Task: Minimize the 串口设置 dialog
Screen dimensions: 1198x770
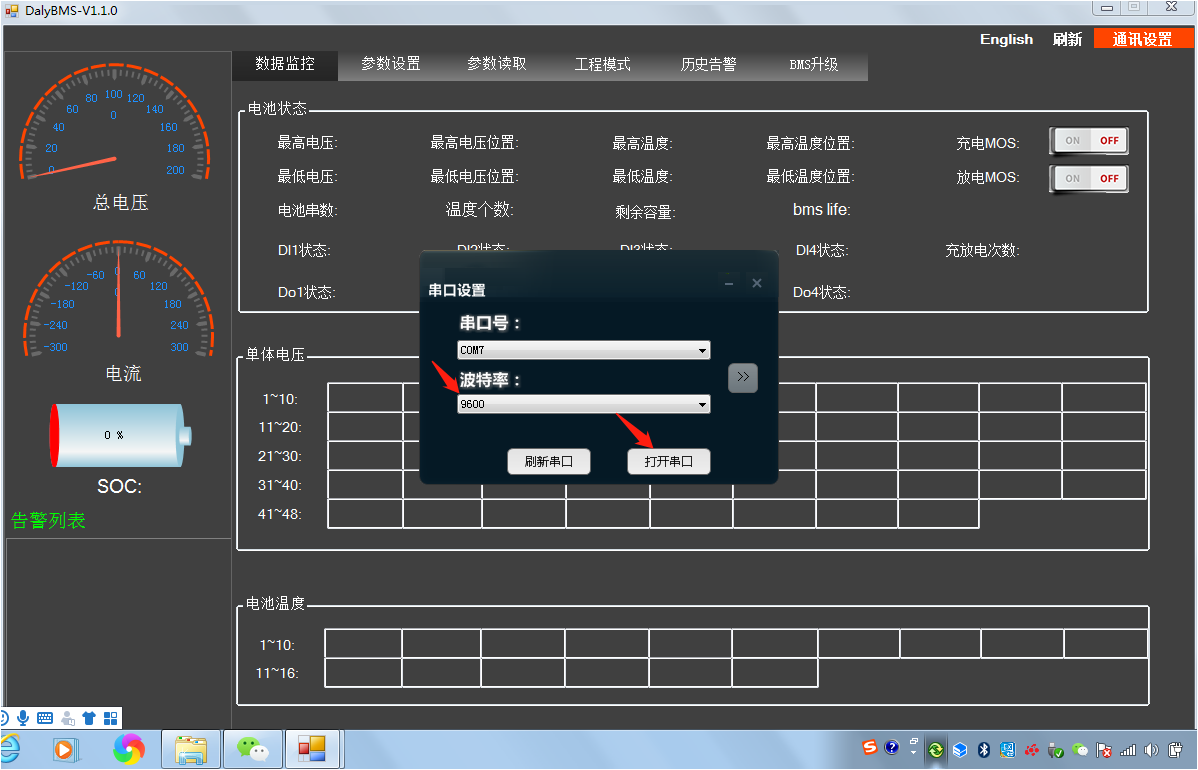Action: 729,283
